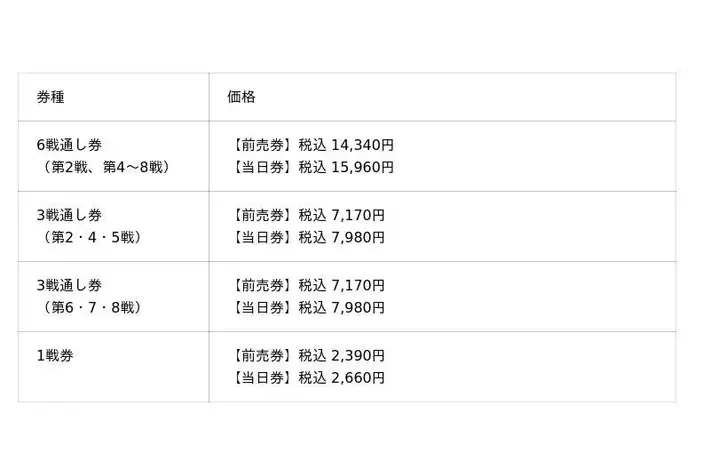Click 7,170円 price in the 第6・7・8戦 row
Viewport: 710px width, 474px height.
(357, 285)
